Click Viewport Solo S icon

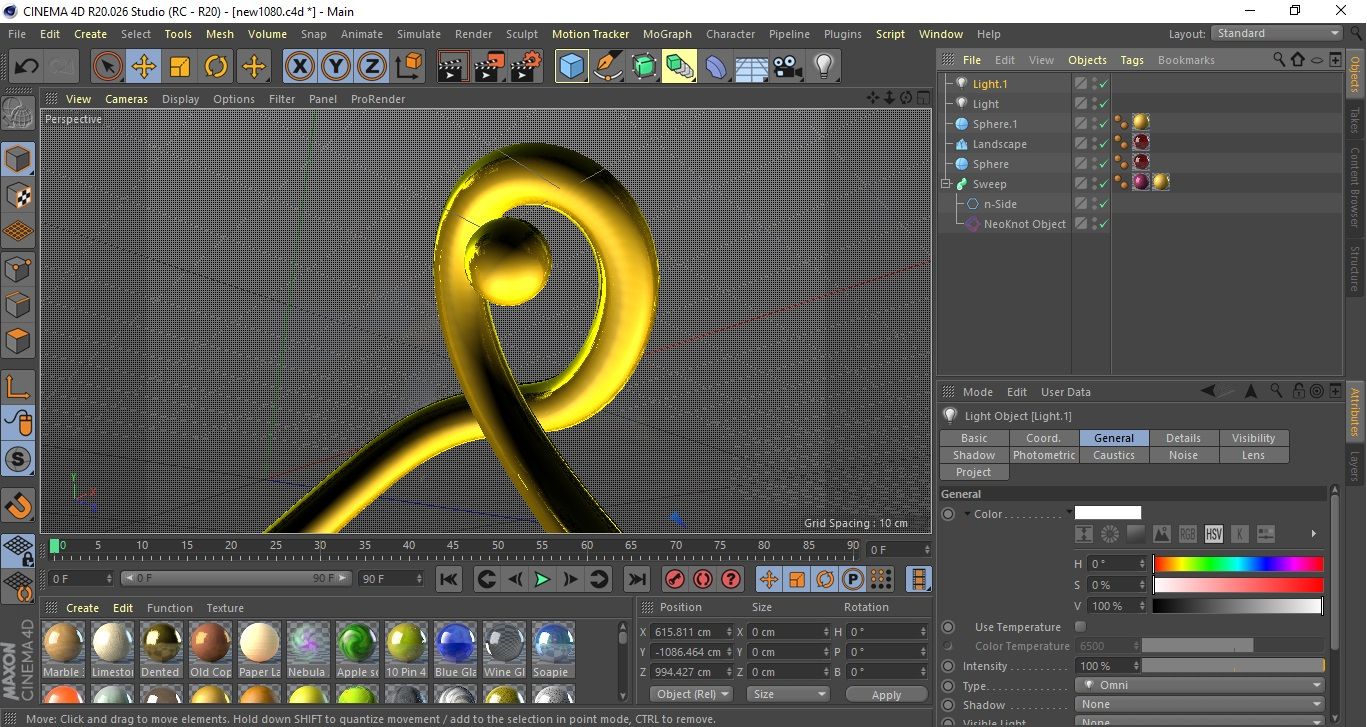[18, 460]
